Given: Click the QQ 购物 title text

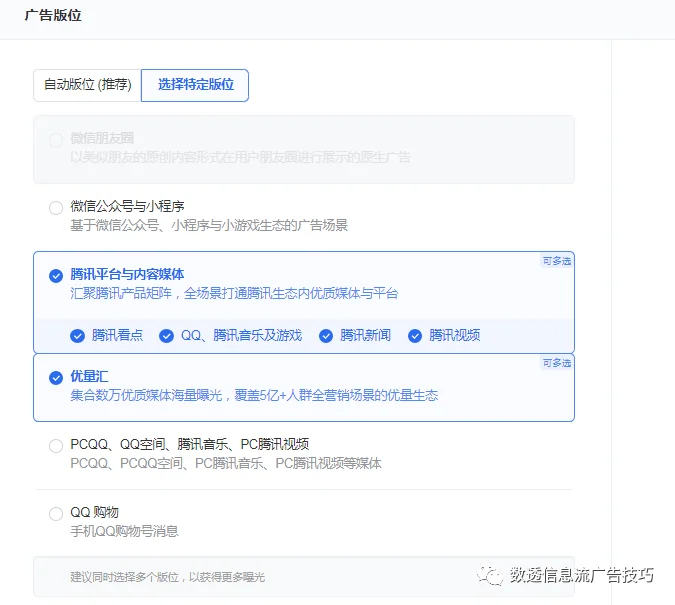Looking at the screenshot, I should point(94,512).
